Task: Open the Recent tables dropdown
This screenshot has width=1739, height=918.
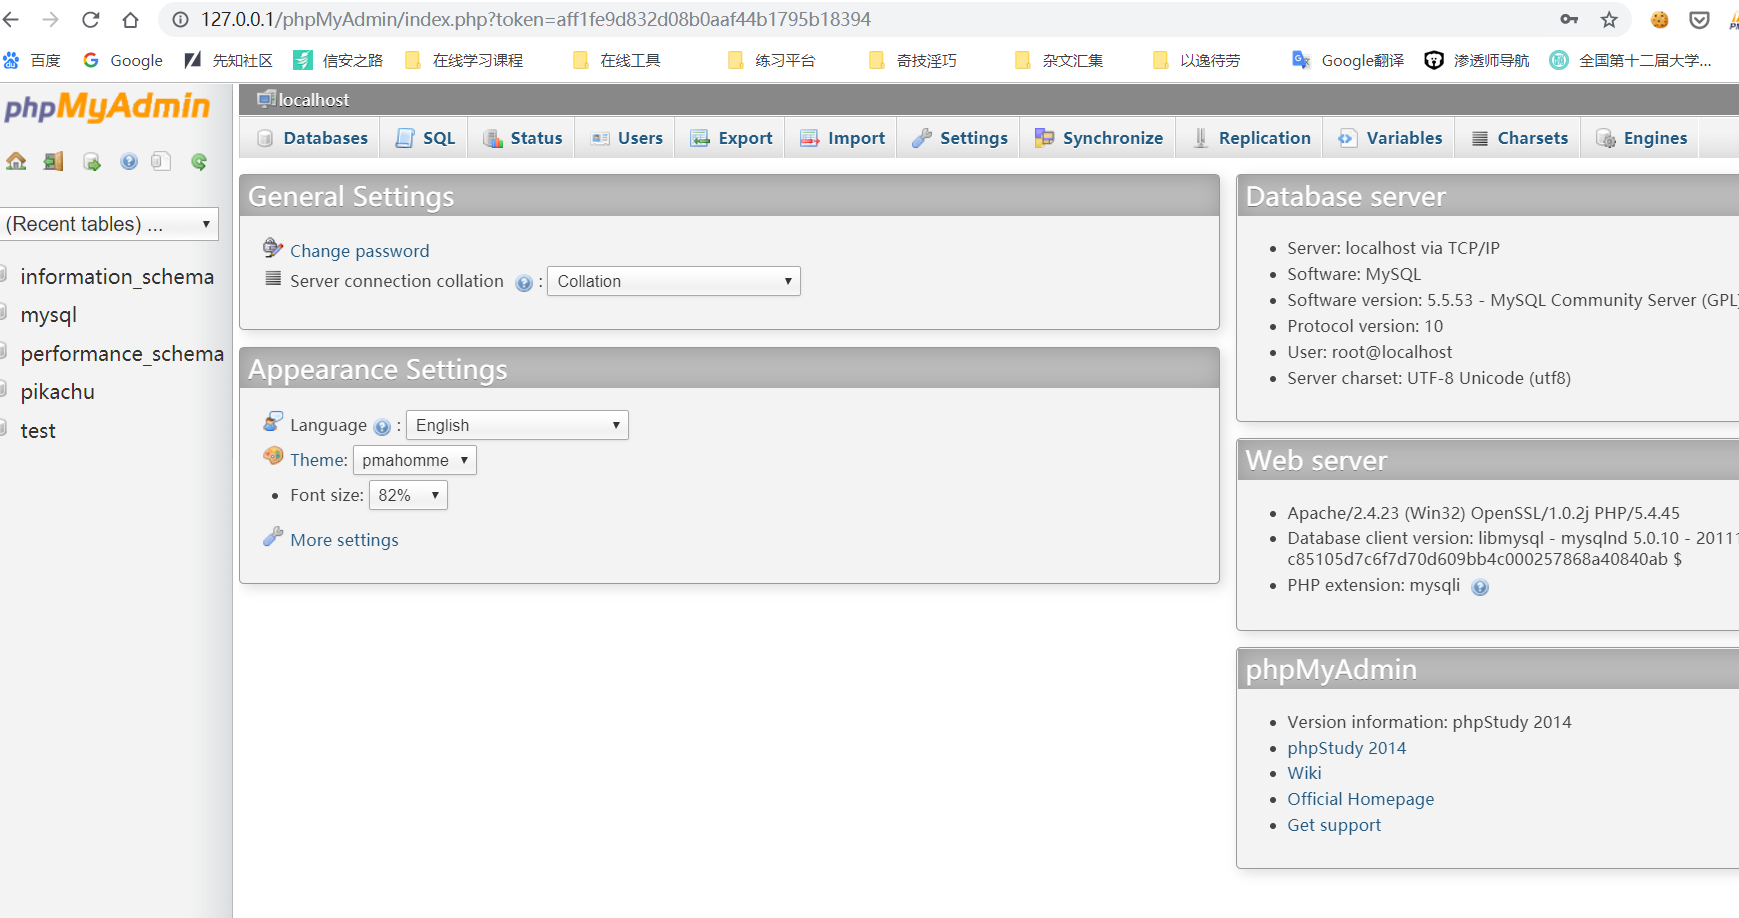Action: (x=109, y=224)
